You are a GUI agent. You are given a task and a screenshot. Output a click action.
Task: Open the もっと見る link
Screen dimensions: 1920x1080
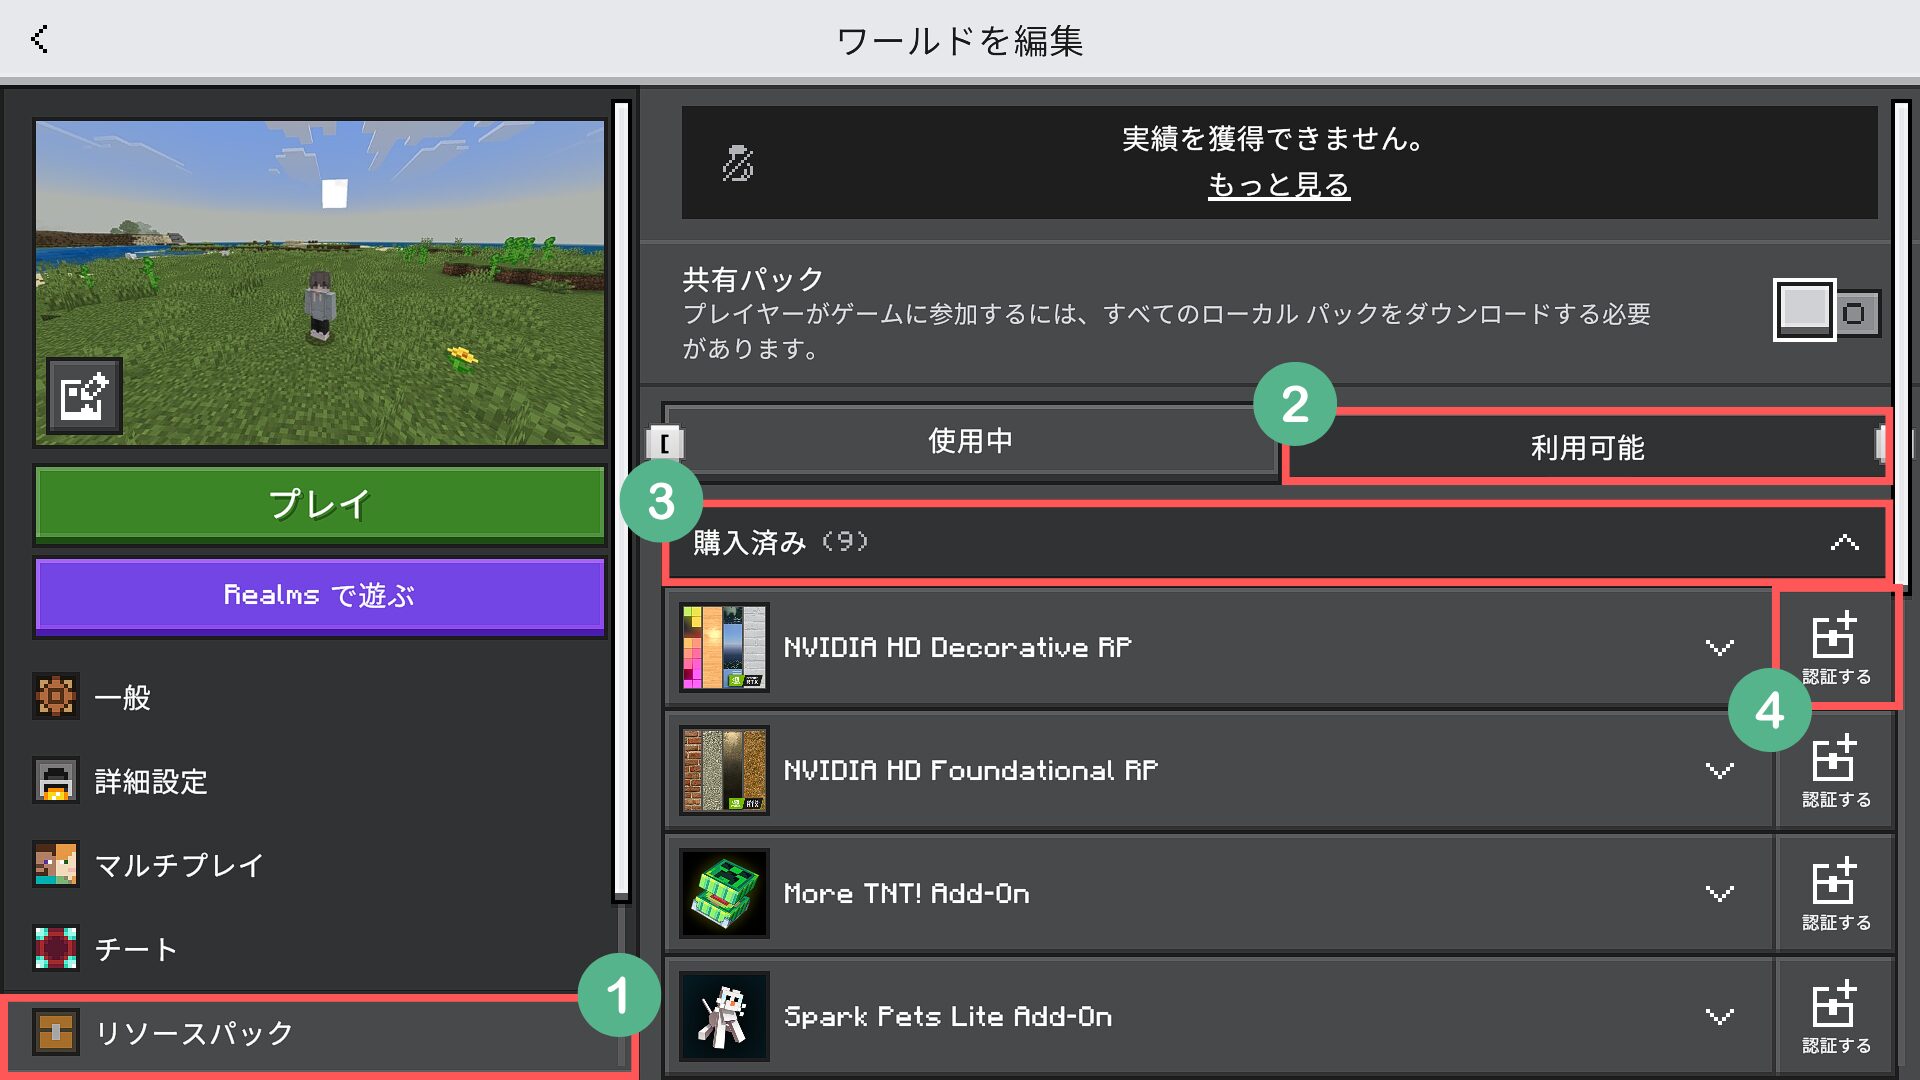(x=1278, y=185)
